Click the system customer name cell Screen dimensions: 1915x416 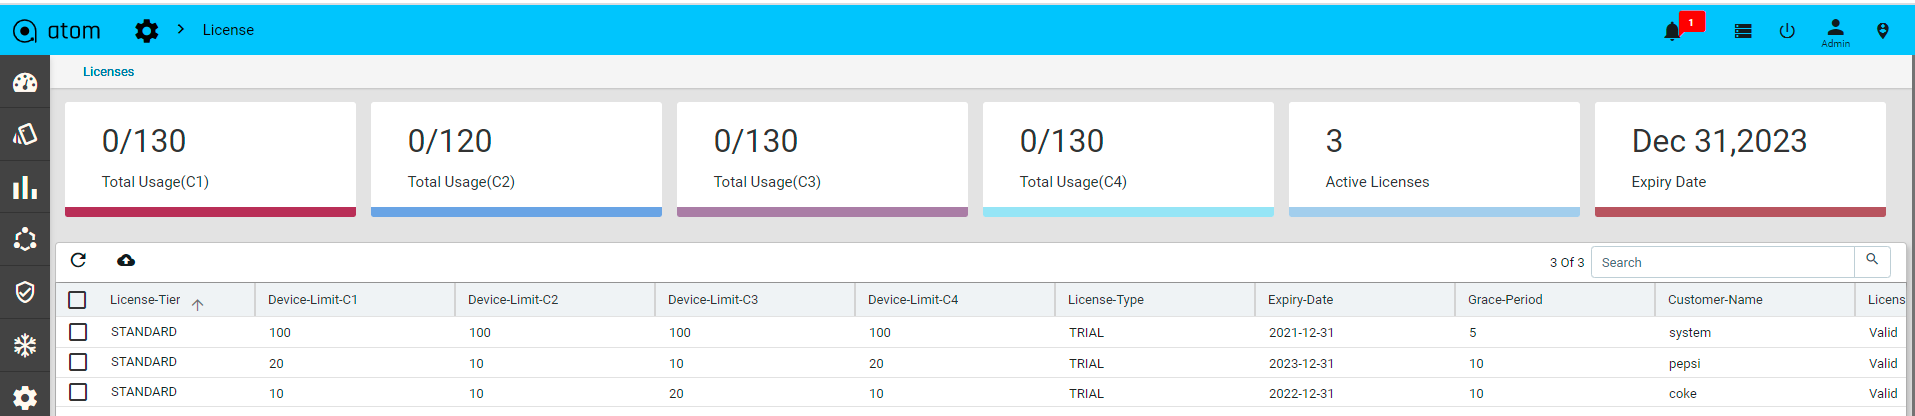[x=1690, y=333]
